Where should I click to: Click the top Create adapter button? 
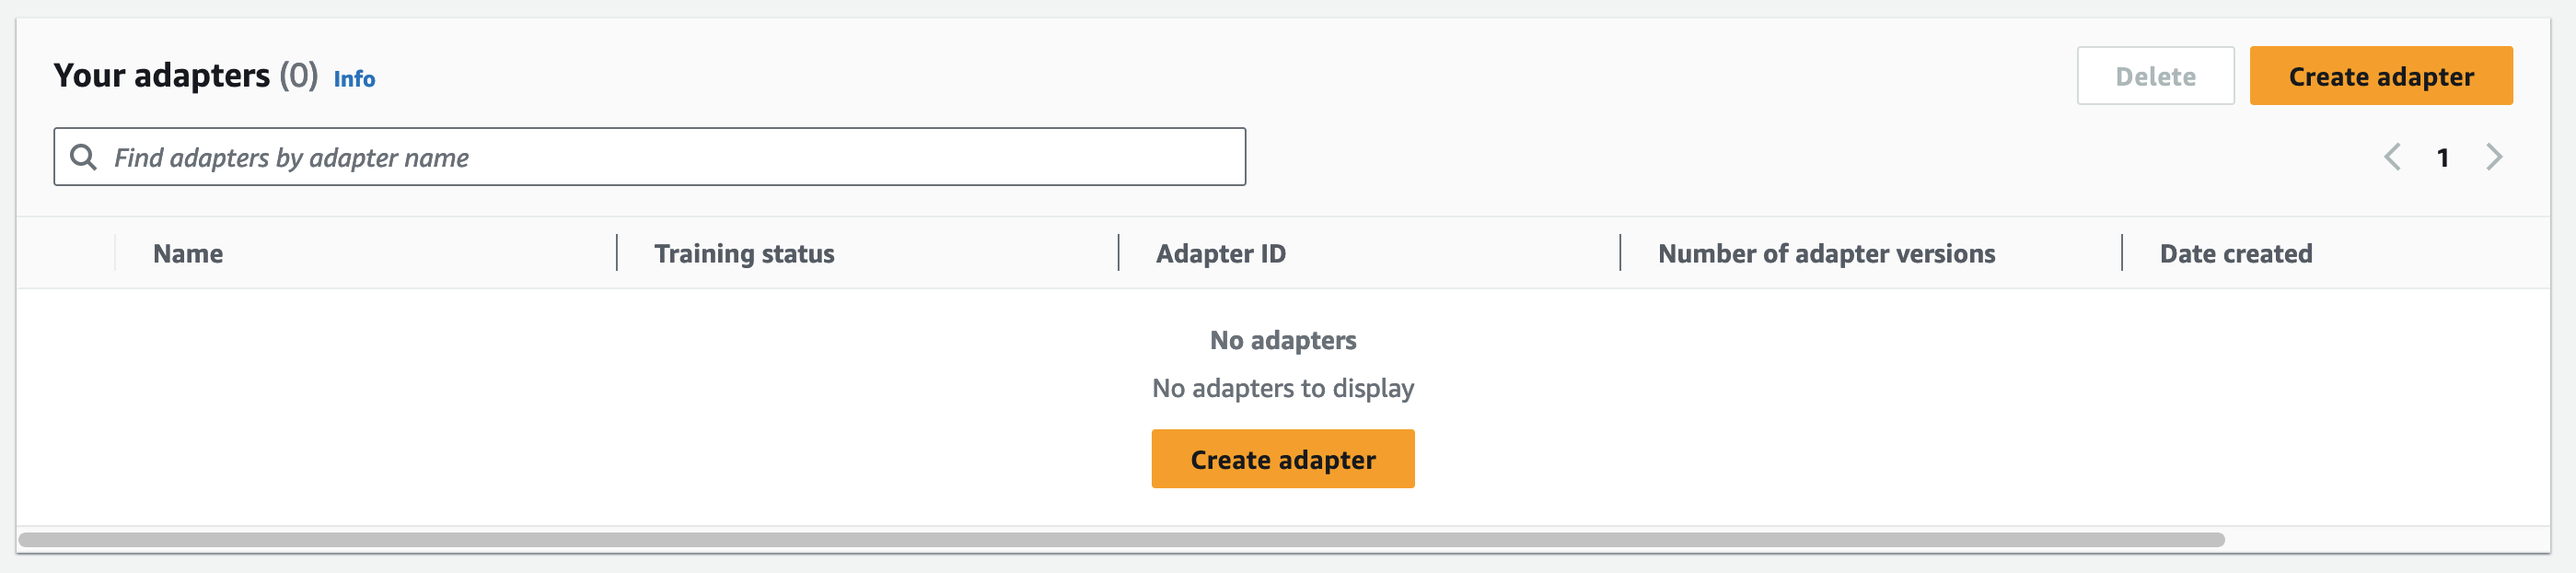(2381, 75)
